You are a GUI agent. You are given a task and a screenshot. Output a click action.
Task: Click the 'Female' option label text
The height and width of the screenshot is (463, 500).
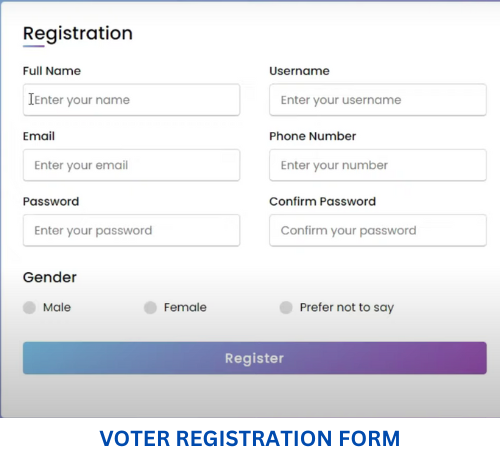click(185, 307)
